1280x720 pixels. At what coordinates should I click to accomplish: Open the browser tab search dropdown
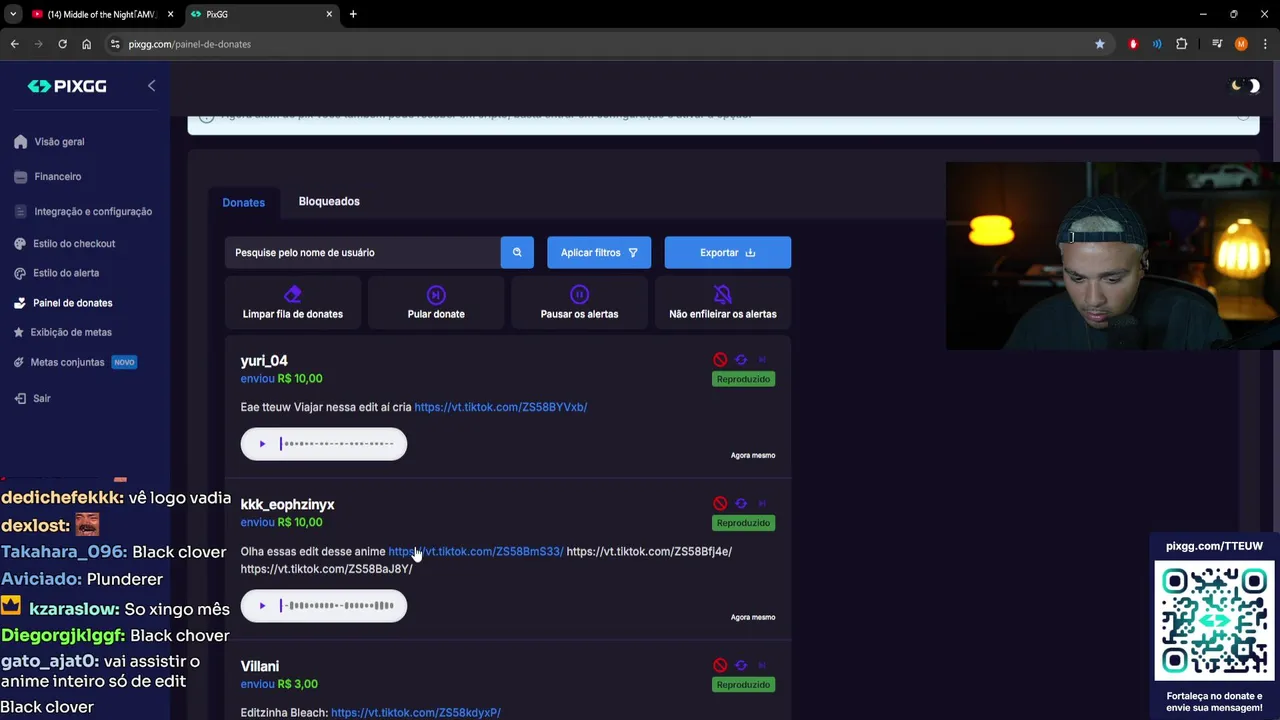click(13, 14)
